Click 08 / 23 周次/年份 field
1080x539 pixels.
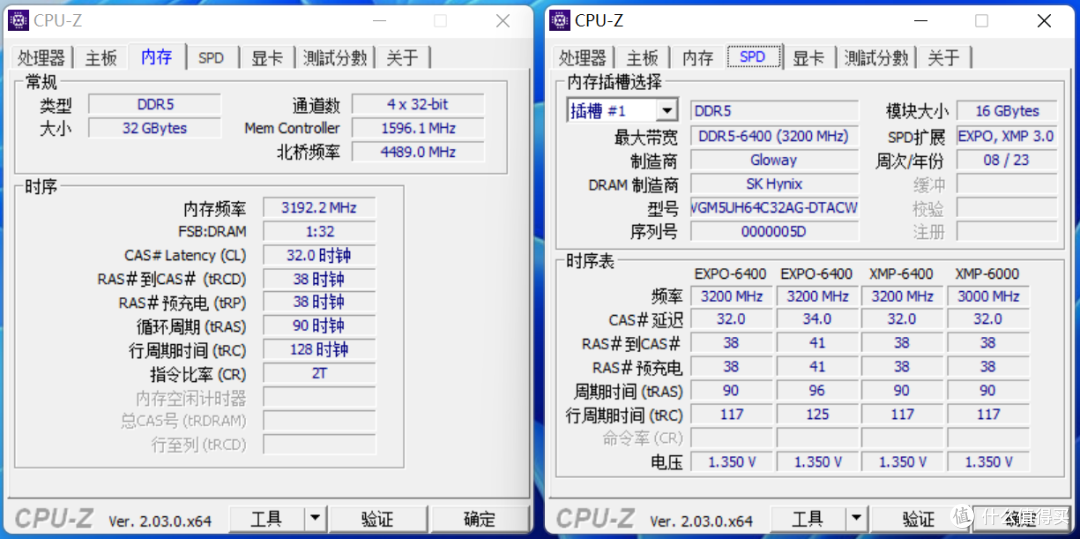click(x=1006, y=160)
